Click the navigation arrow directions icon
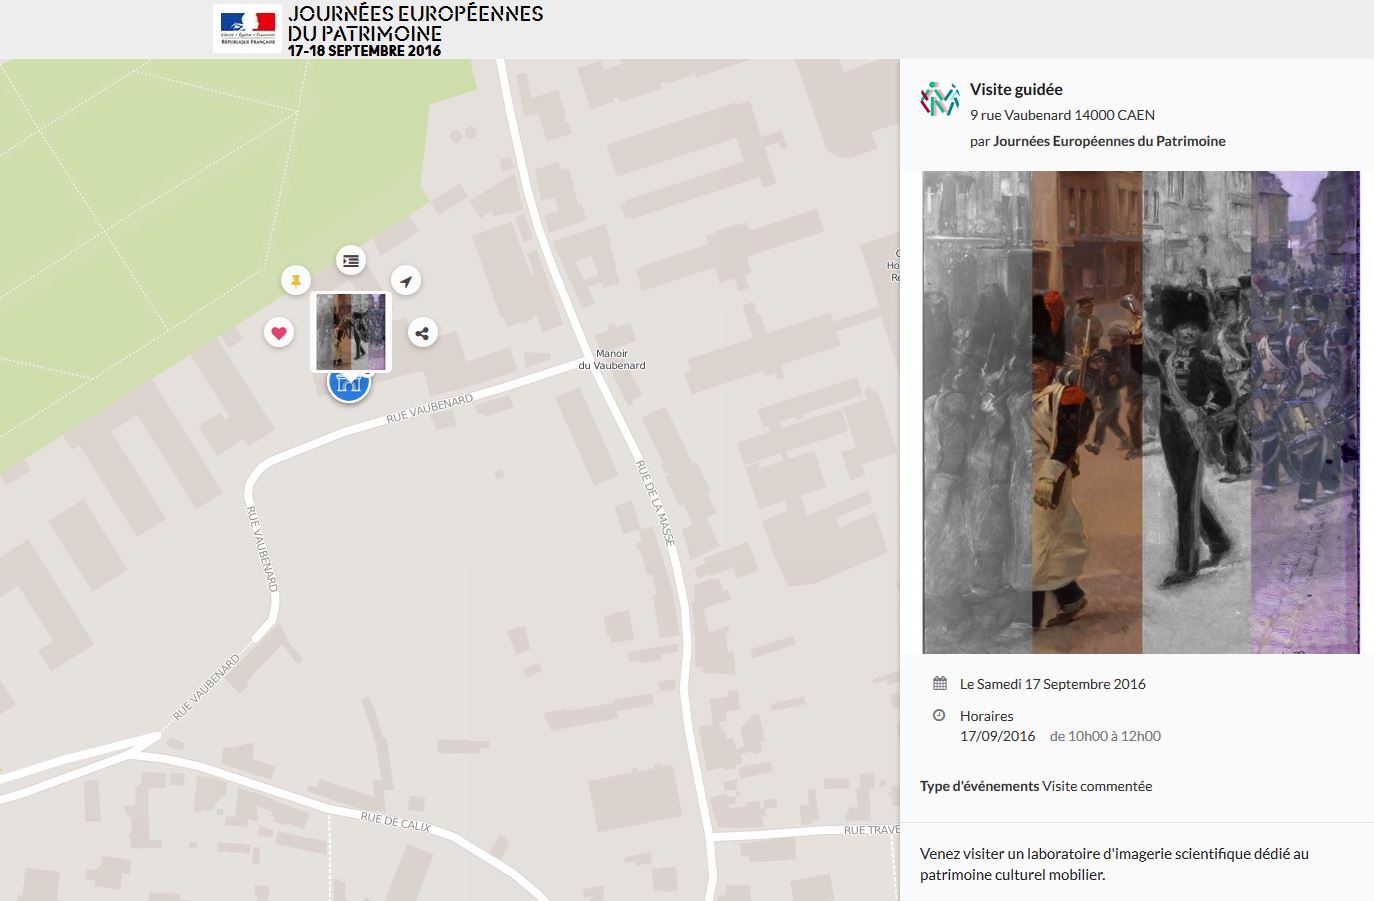Viewport: 1374px width, 901px height. pyautogui.click(x=405, y=281)
